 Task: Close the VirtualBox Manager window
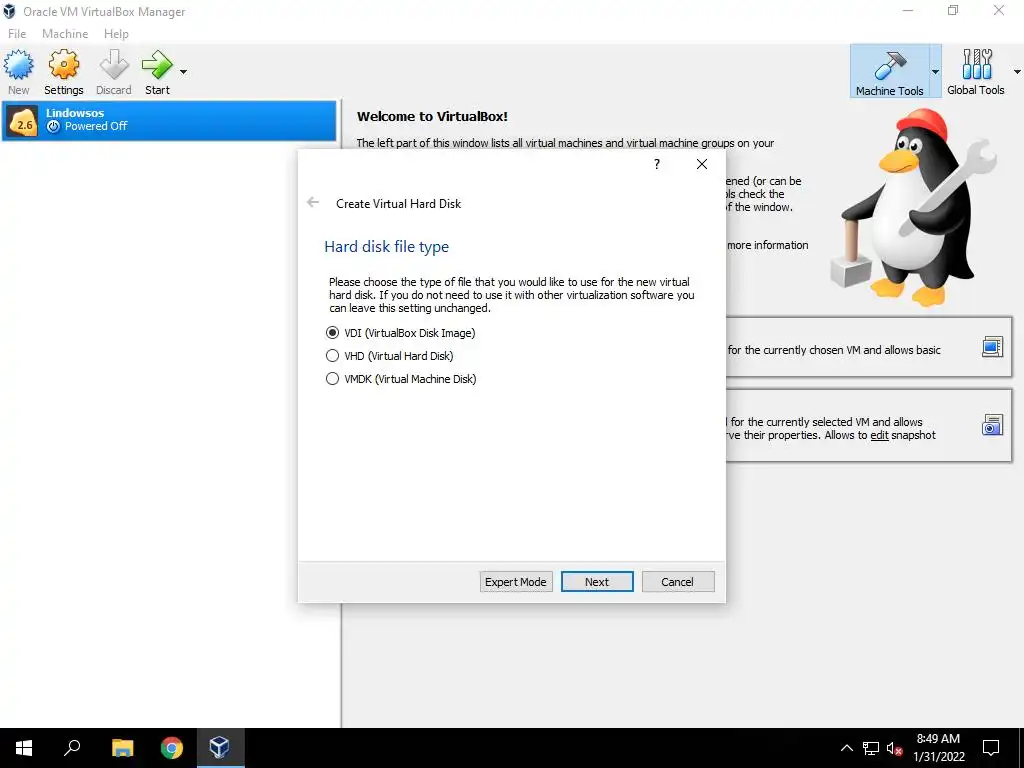(999, 11)
